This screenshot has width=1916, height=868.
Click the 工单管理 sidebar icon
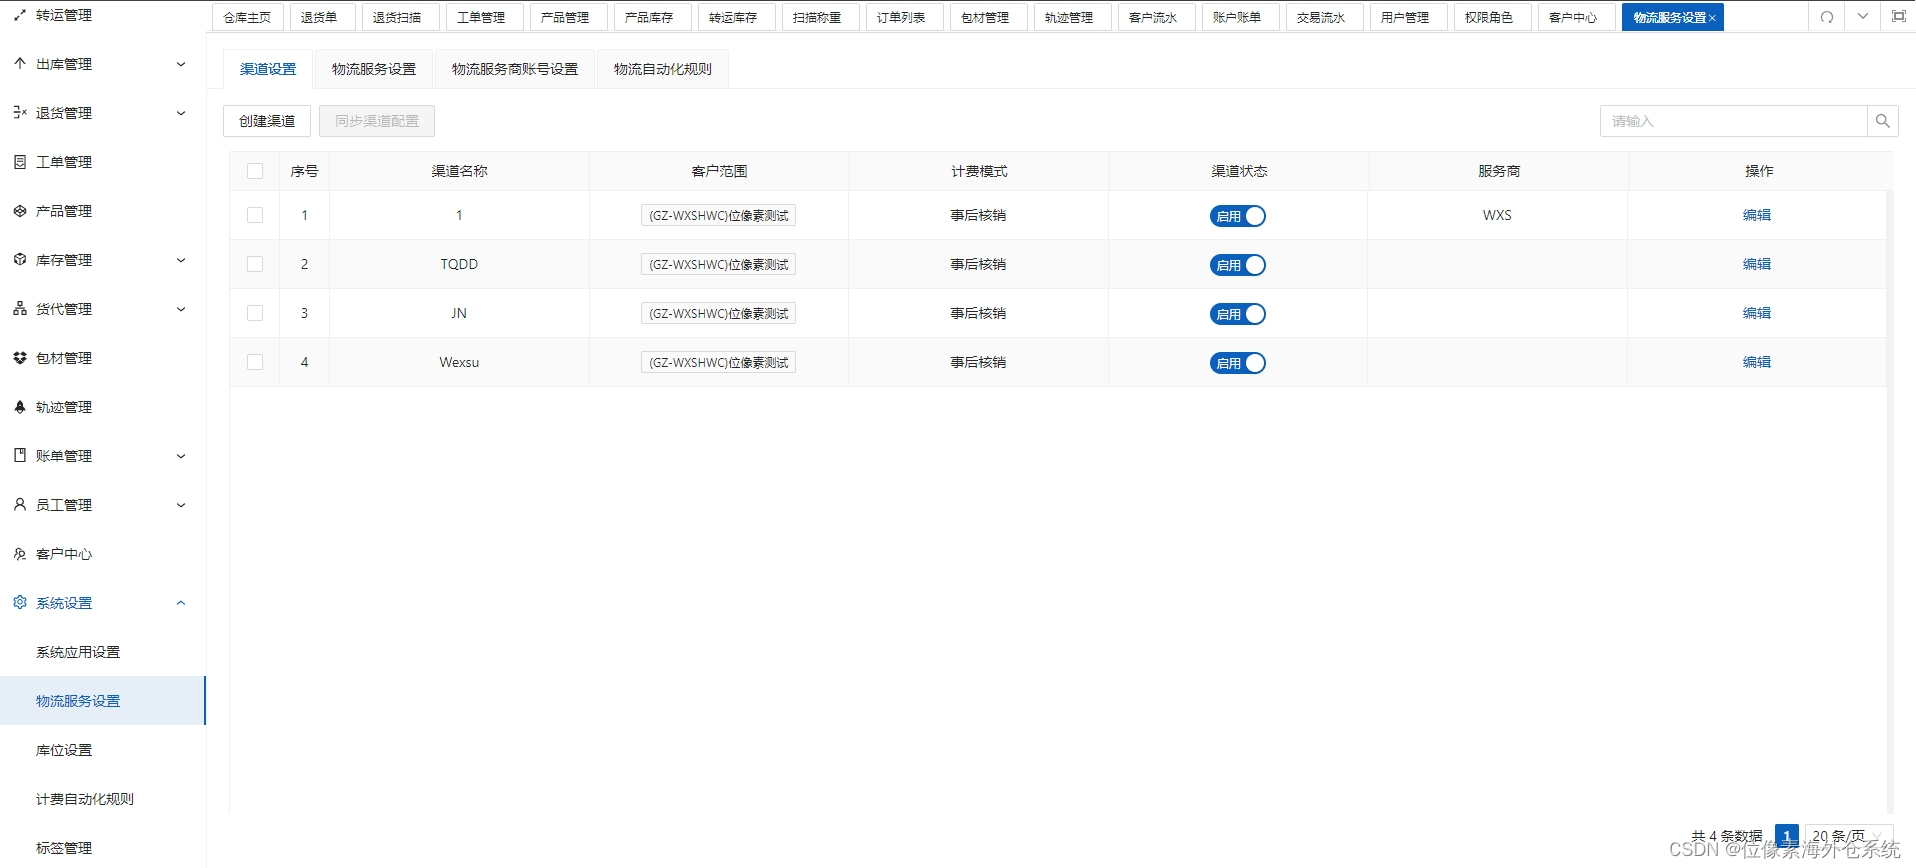20,162
